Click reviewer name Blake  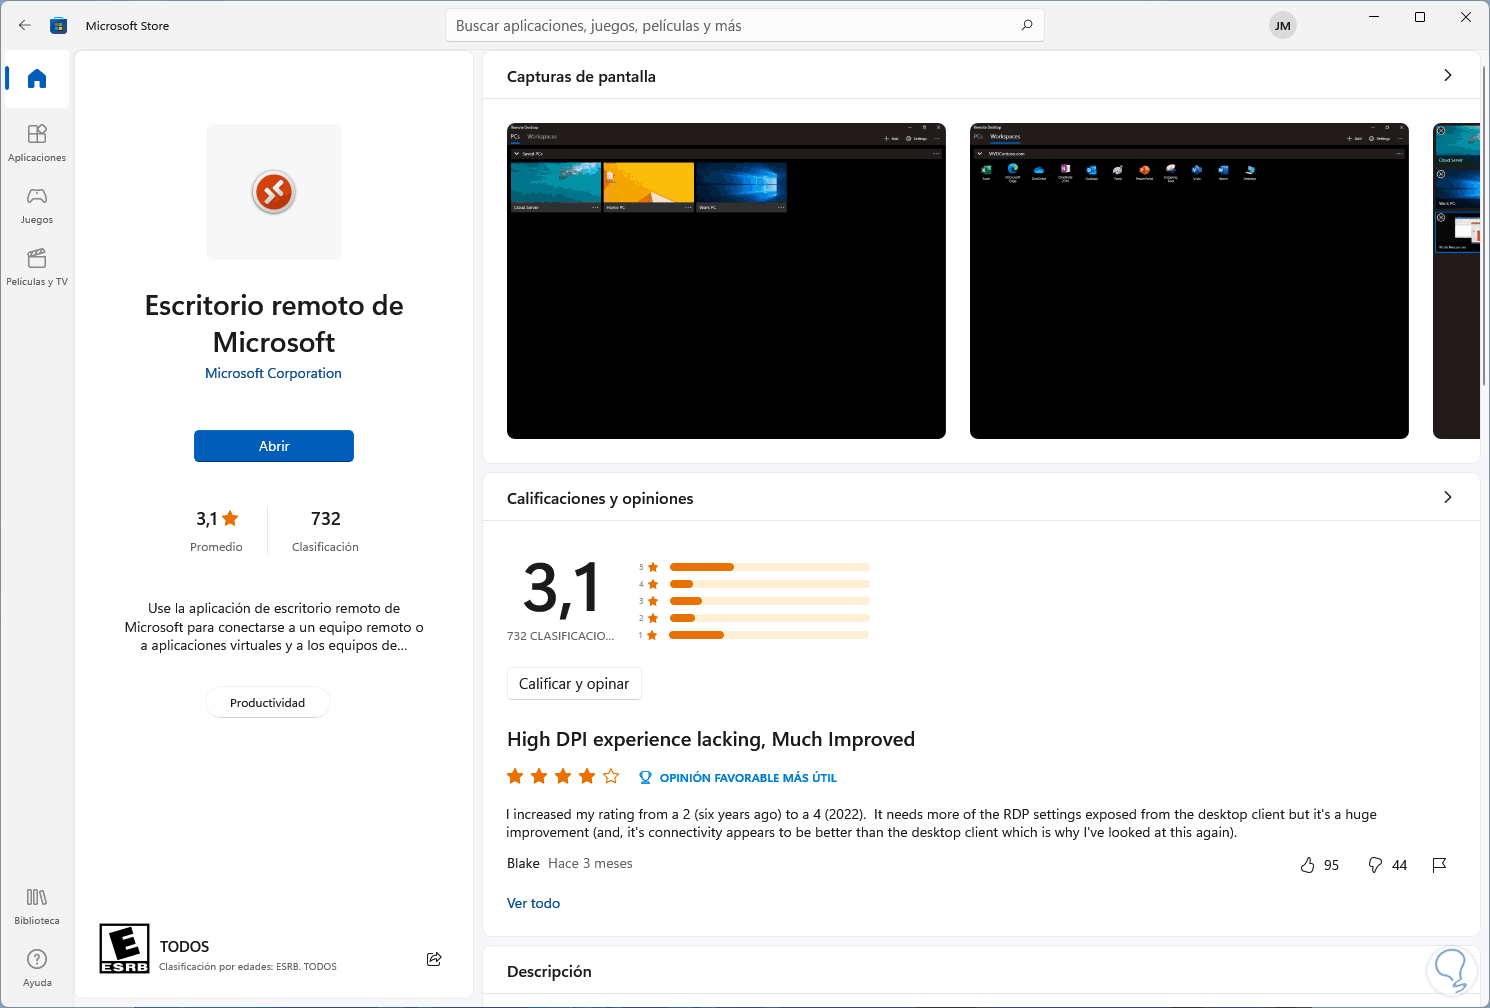pos(523,863)
